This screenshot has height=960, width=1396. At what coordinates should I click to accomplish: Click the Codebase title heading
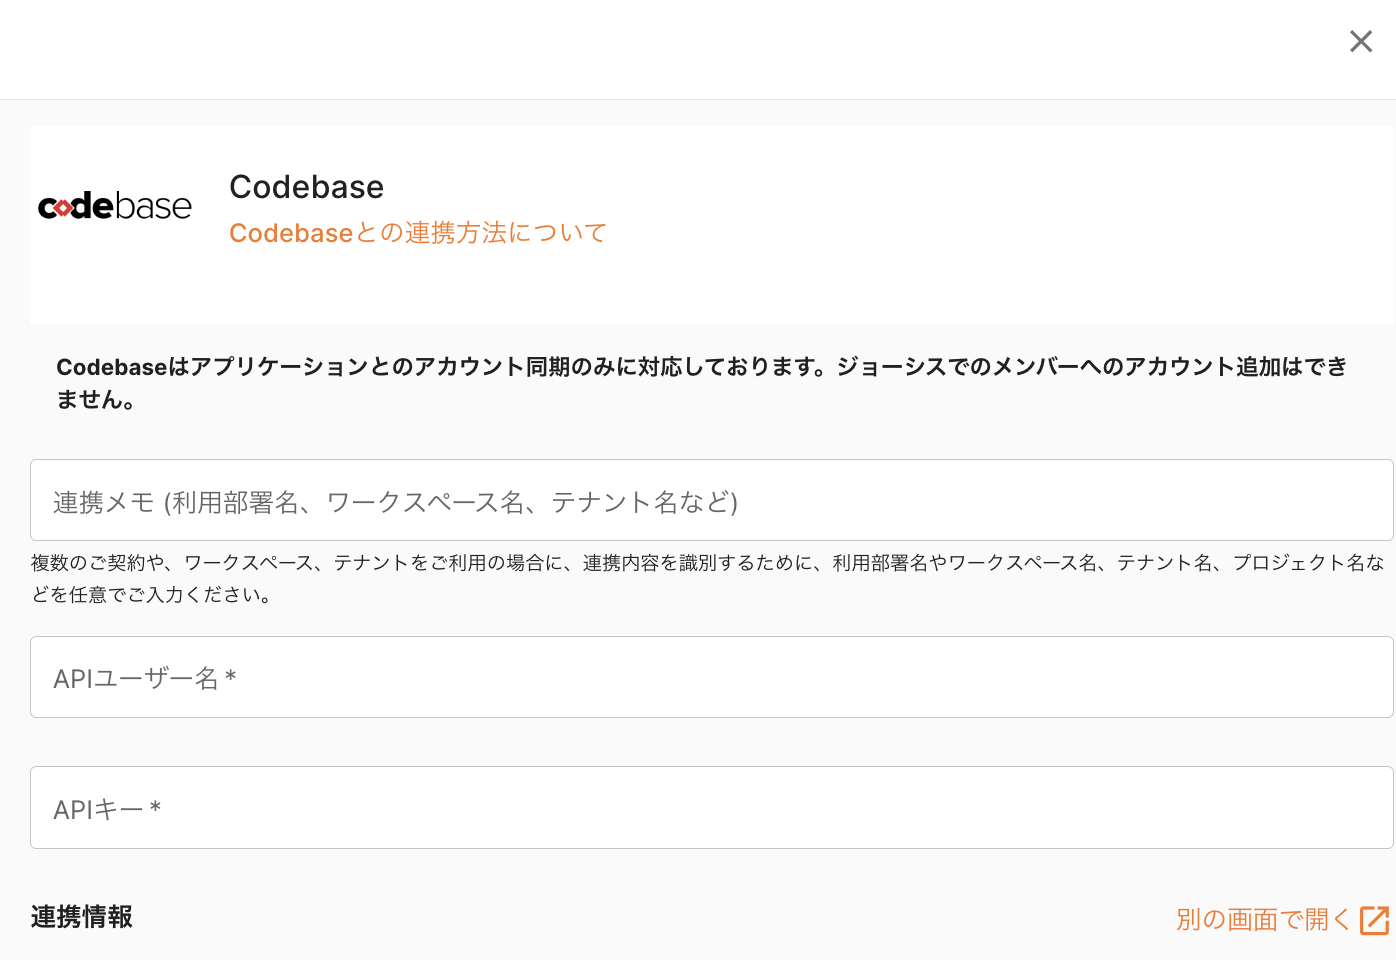[306, 187]
